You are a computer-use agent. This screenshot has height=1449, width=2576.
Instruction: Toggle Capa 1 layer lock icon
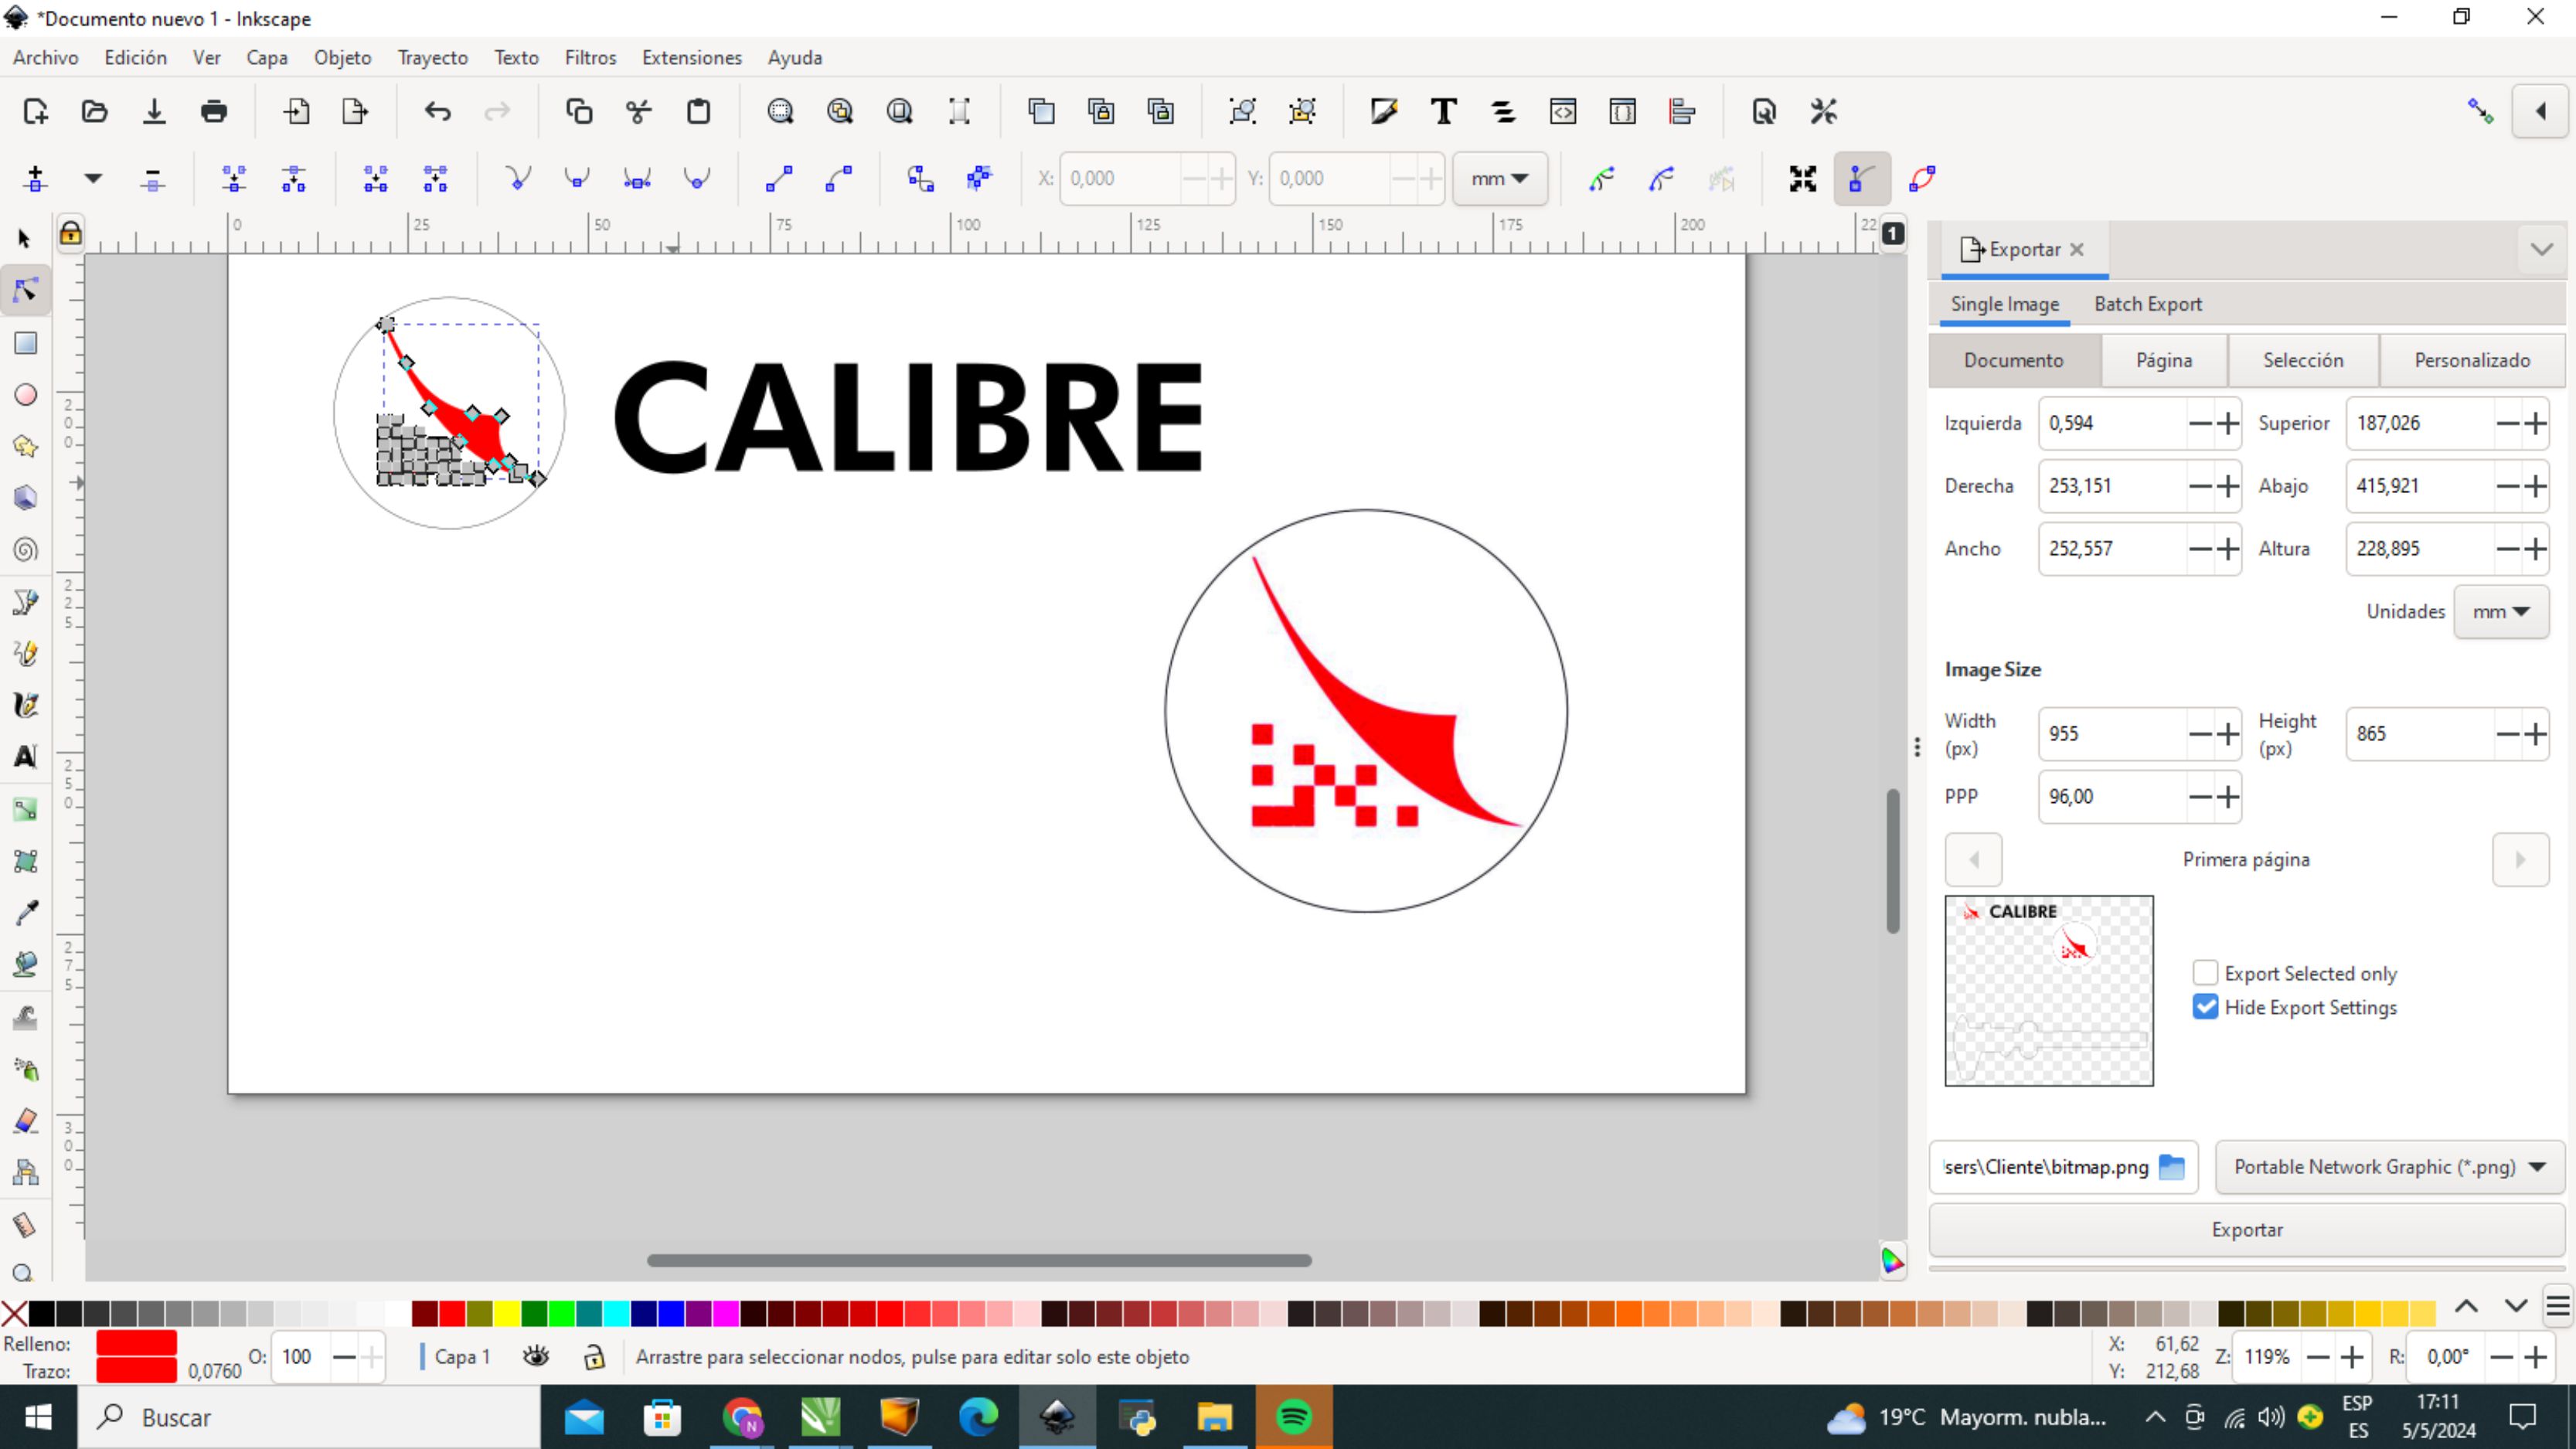click(594, 1356)
